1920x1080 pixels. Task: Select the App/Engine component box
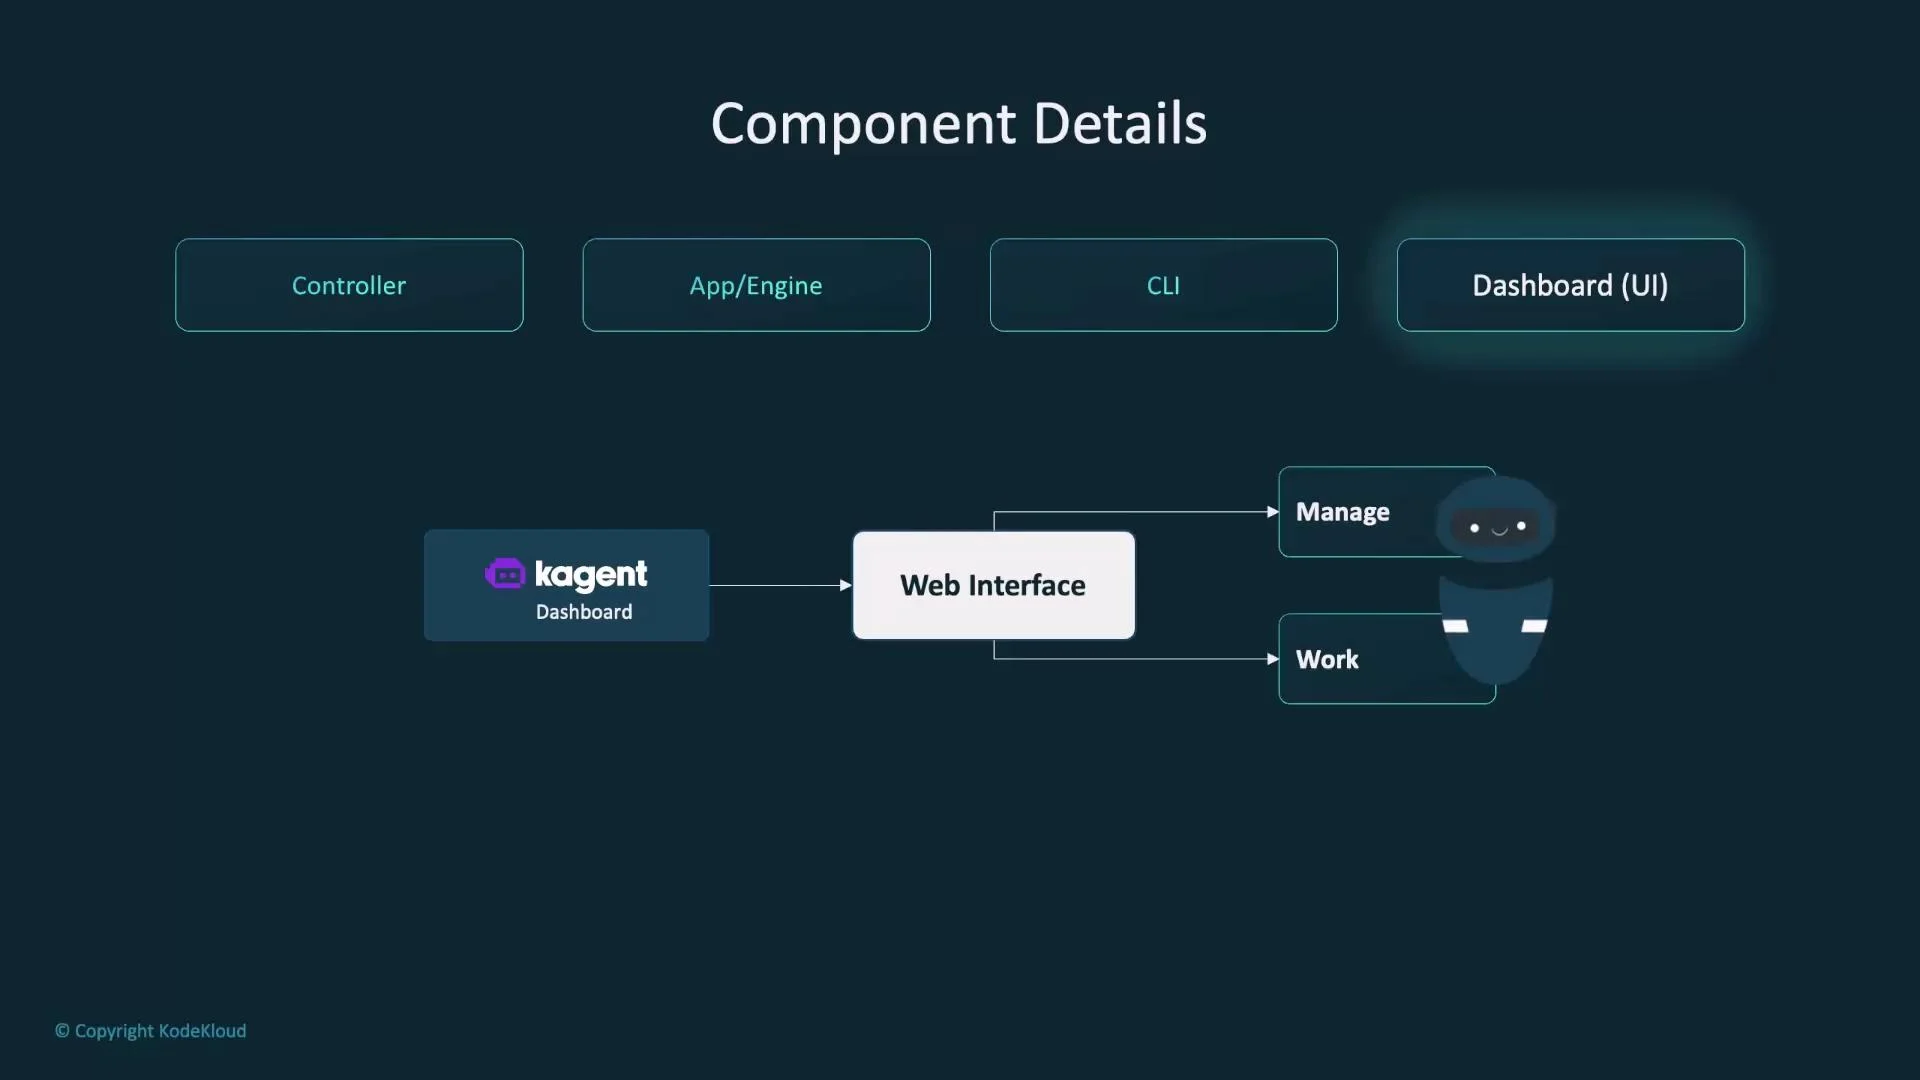756,285
